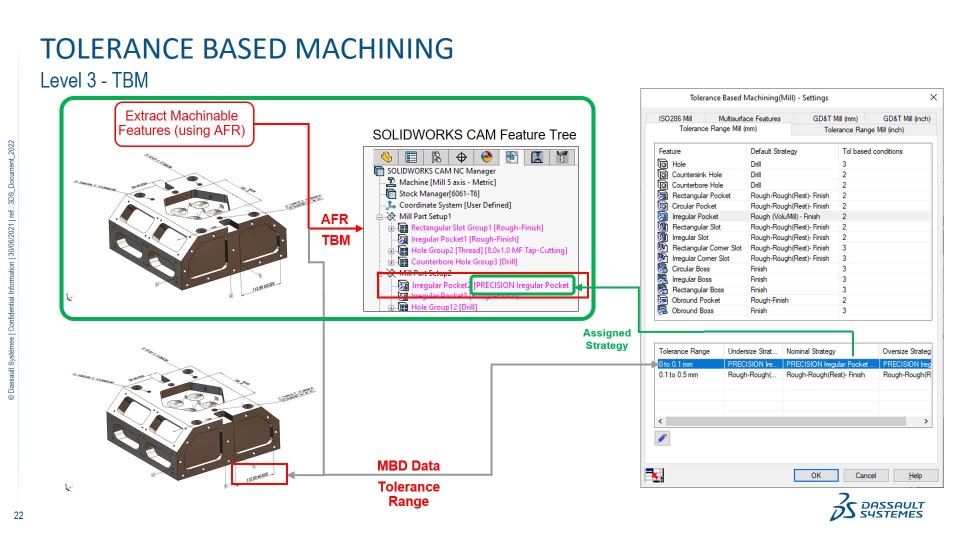
Task: Expand Counterbore Hole Group3 [Drill] node
Action: tap(391, 262)
